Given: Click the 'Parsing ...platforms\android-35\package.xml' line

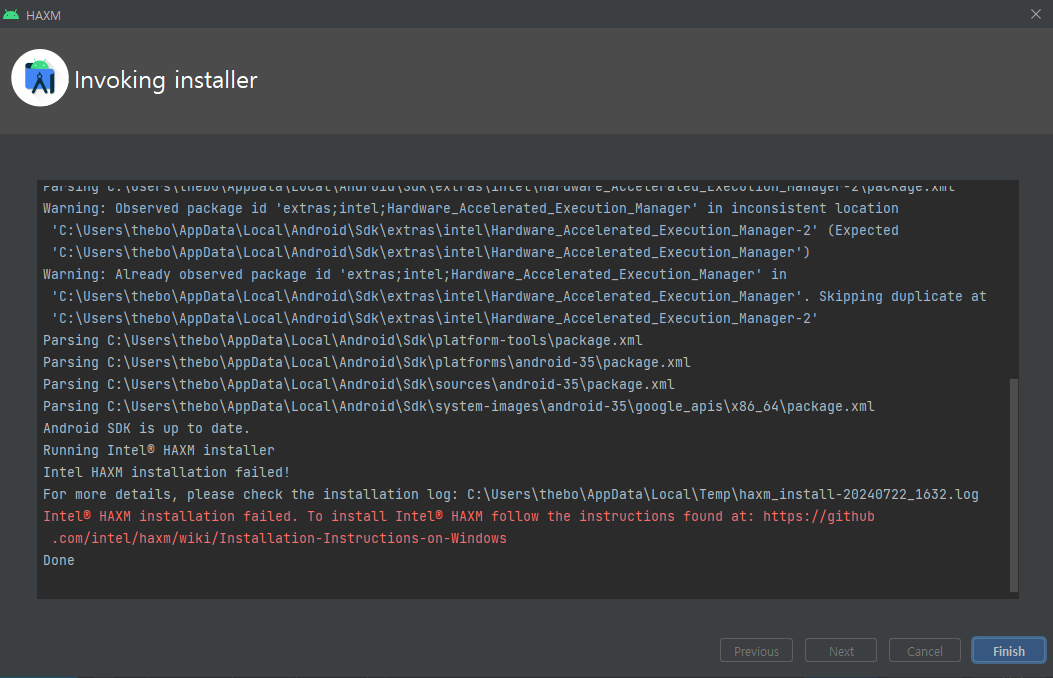Looking at the screenshot, I should [367, 362].
